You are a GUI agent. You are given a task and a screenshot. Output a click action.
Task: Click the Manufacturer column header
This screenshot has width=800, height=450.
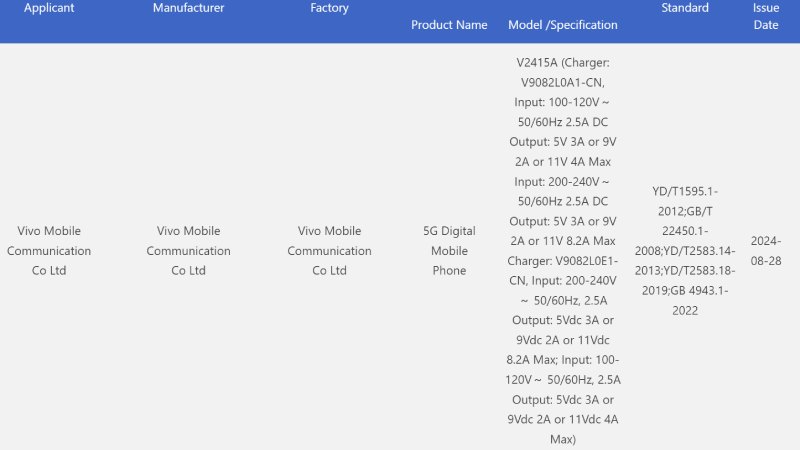tap(188, 8)
